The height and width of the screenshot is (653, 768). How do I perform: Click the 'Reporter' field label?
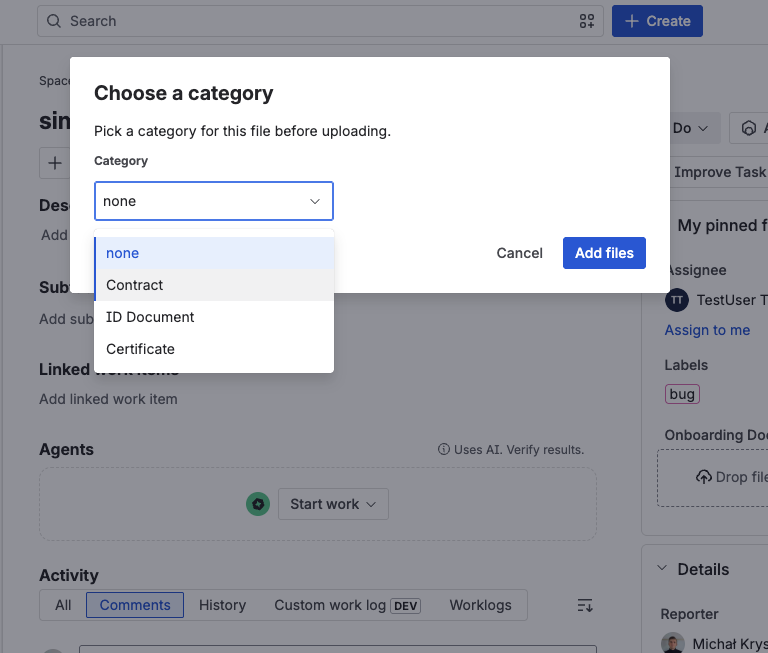(x=689, y=614)
